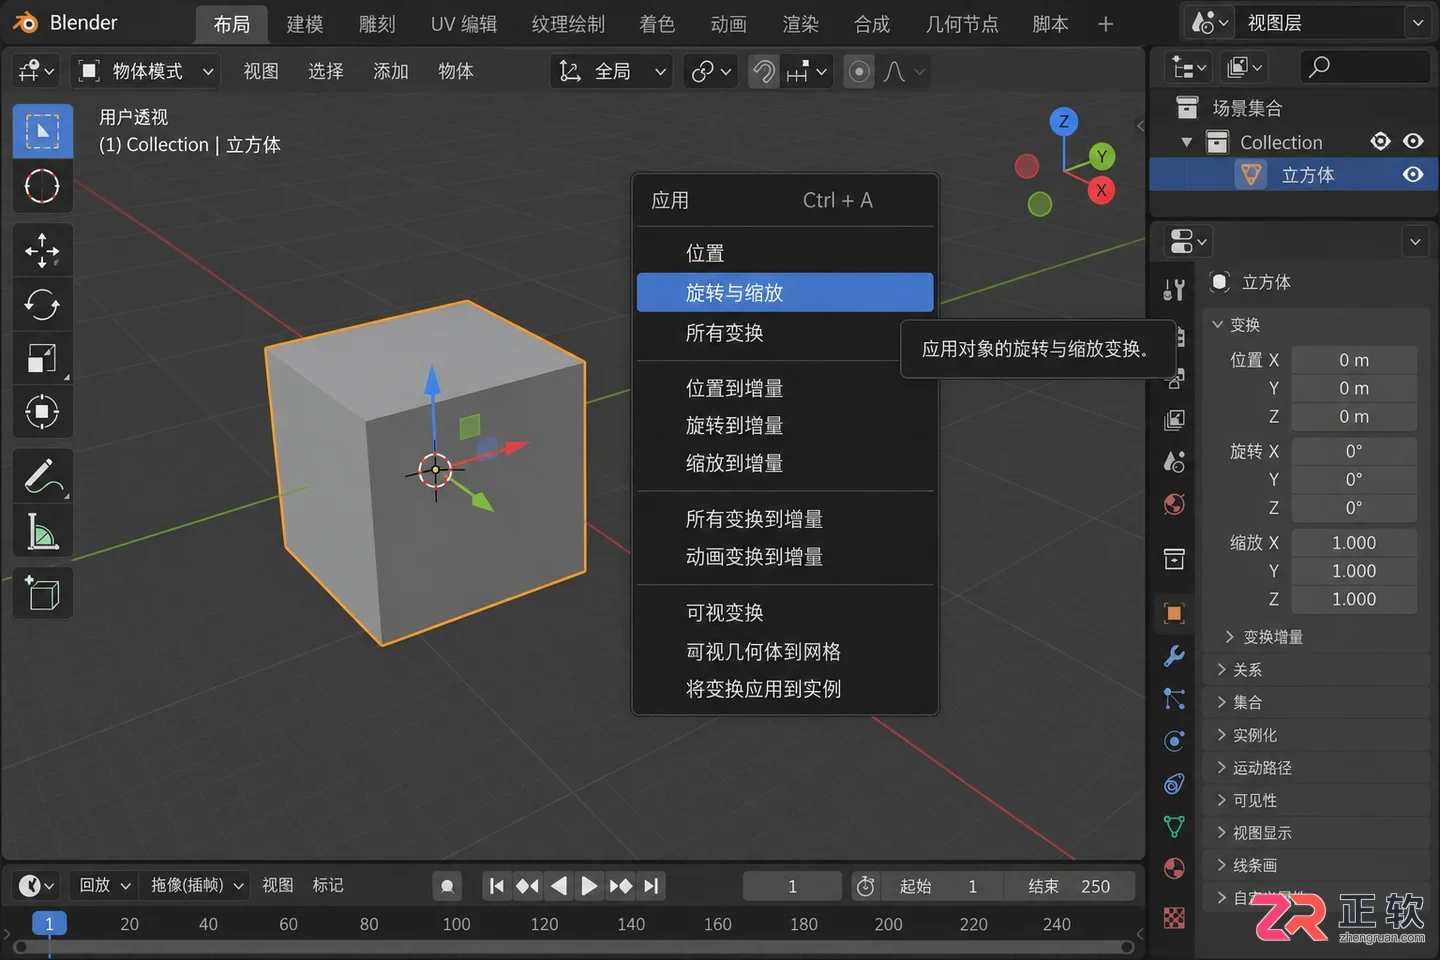Toggle snapping magnet button
The height and width of the screenshot is (960, 1440).
tap(764, 71)
